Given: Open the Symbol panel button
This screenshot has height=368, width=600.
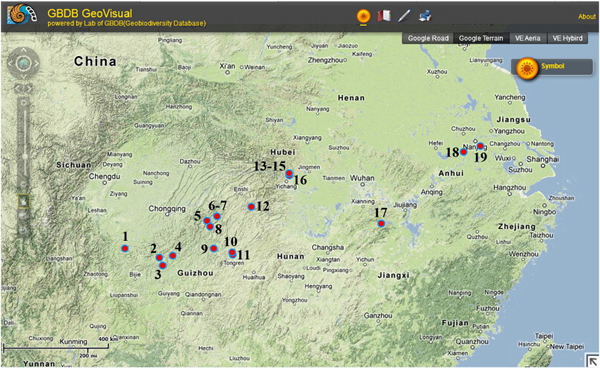Looking at the screenshot, I should point(552,67).
